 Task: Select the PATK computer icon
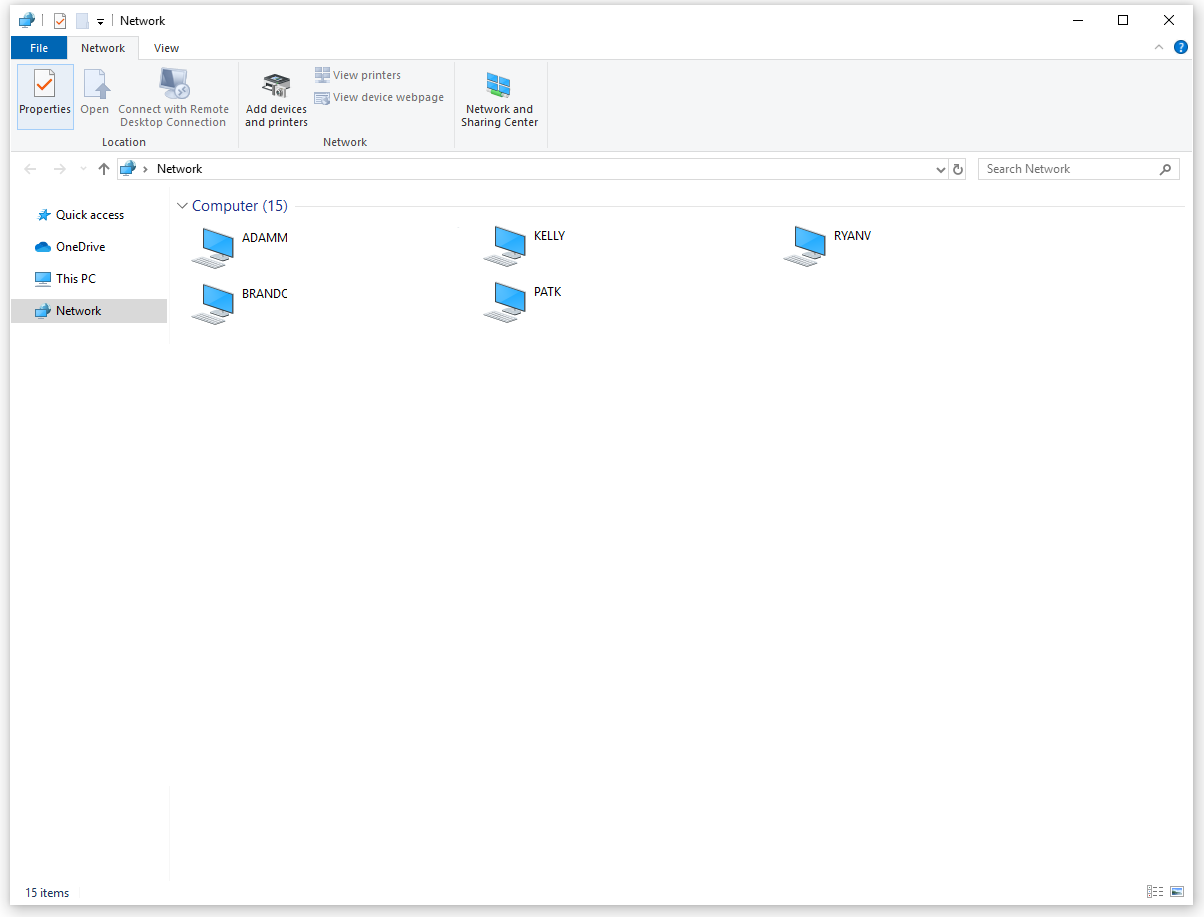pos(504,302)
